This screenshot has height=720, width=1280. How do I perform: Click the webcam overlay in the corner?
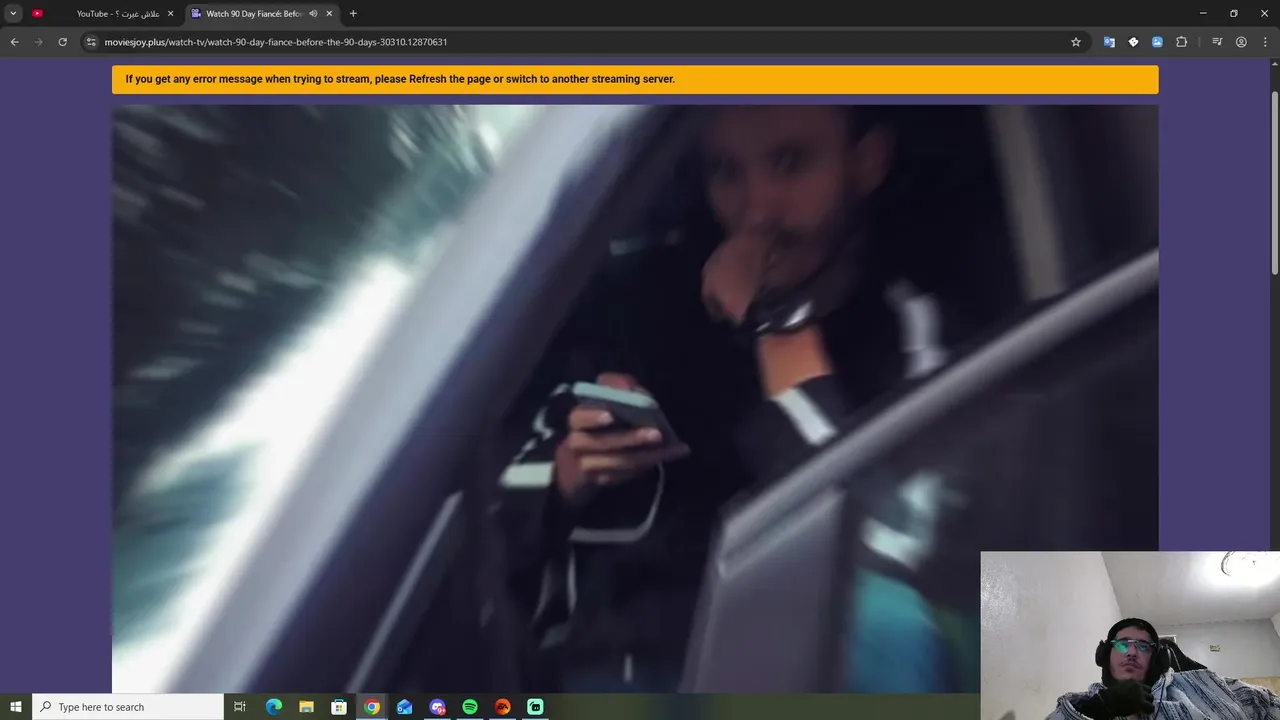tap(1130, 636)
